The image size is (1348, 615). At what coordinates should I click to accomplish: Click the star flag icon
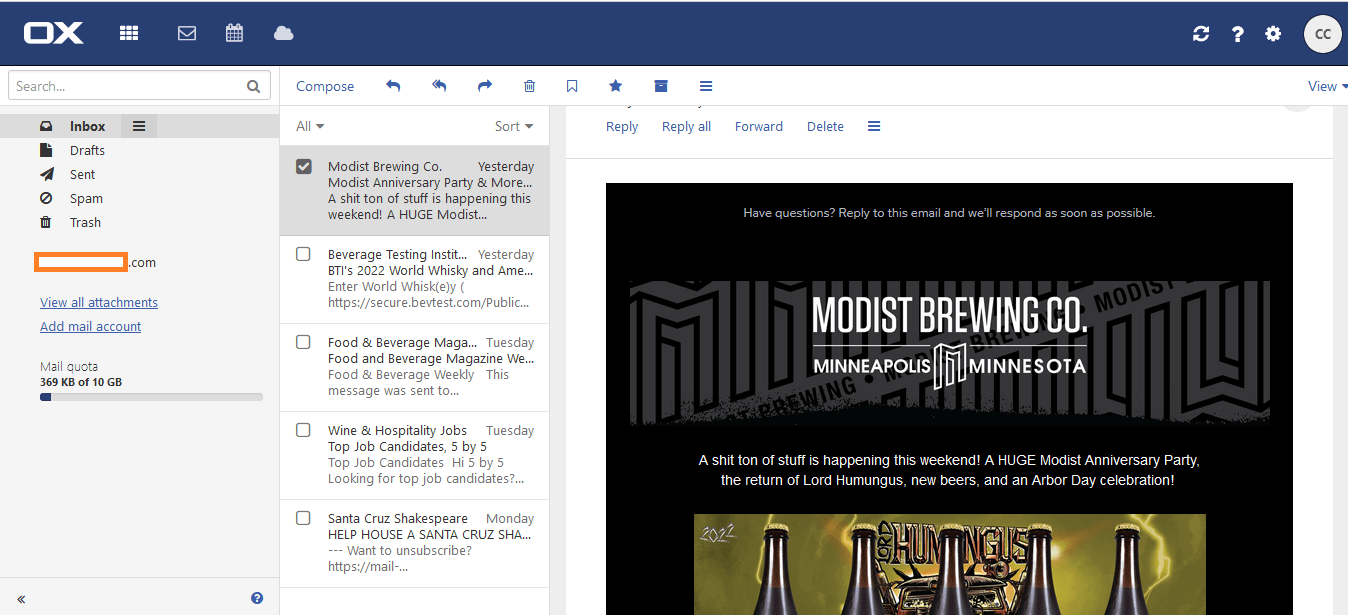(616, 86)
